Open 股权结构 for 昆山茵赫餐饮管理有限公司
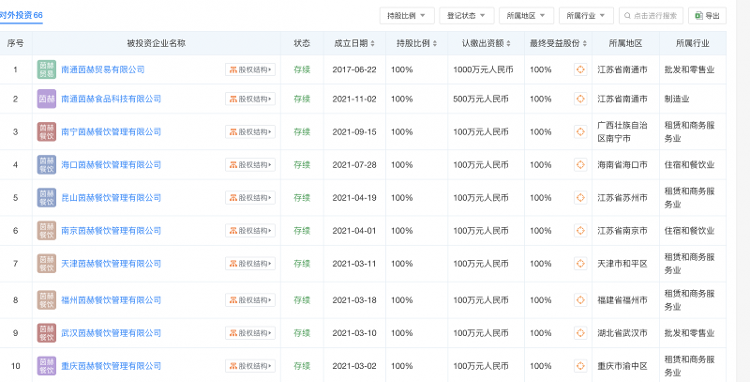Screen dimensions: 750x382 [250, 198]
